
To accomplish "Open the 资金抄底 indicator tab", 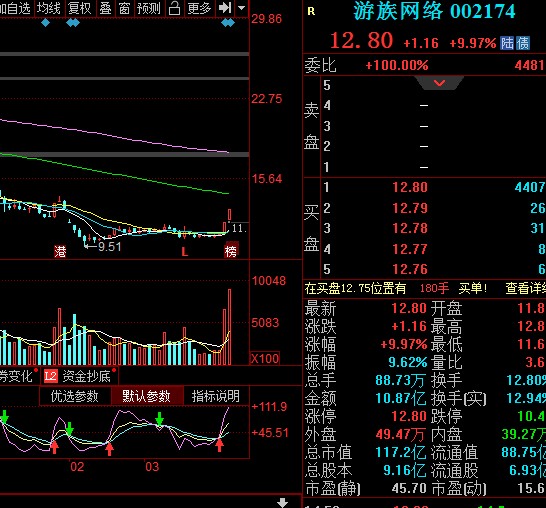I will pos(86,376).
